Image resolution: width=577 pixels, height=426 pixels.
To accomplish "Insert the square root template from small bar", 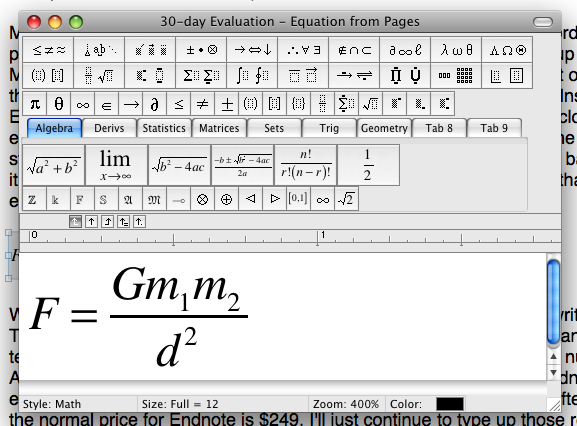I will 371,104.
